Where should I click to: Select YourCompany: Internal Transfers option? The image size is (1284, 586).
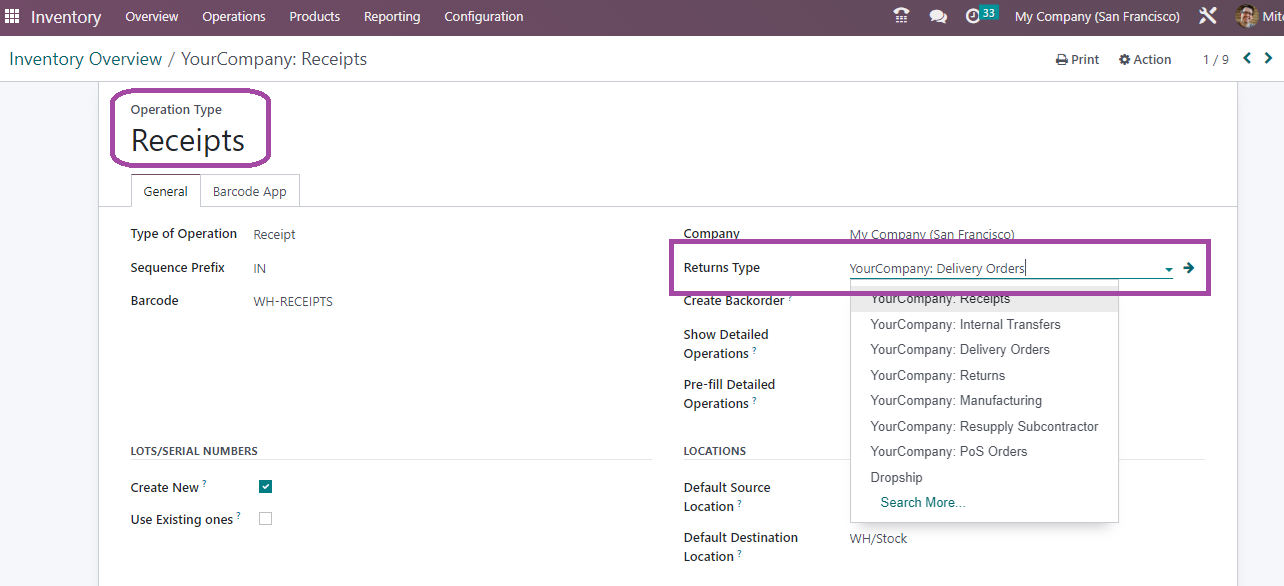pos(984,324)
